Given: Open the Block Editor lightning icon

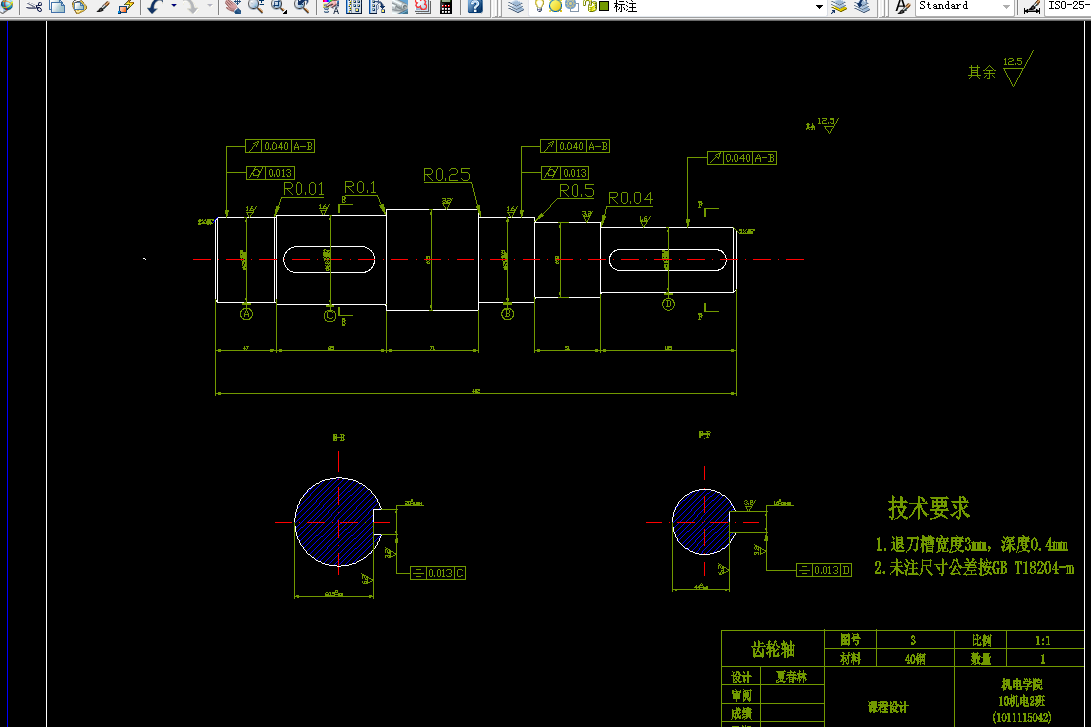Looking at the screenshot, I should 126,7.
